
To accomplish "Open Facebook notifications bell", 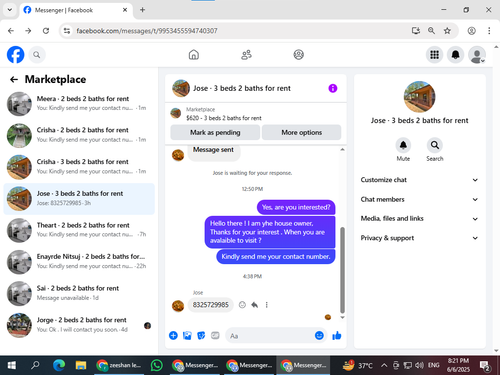I will (455, 55).
